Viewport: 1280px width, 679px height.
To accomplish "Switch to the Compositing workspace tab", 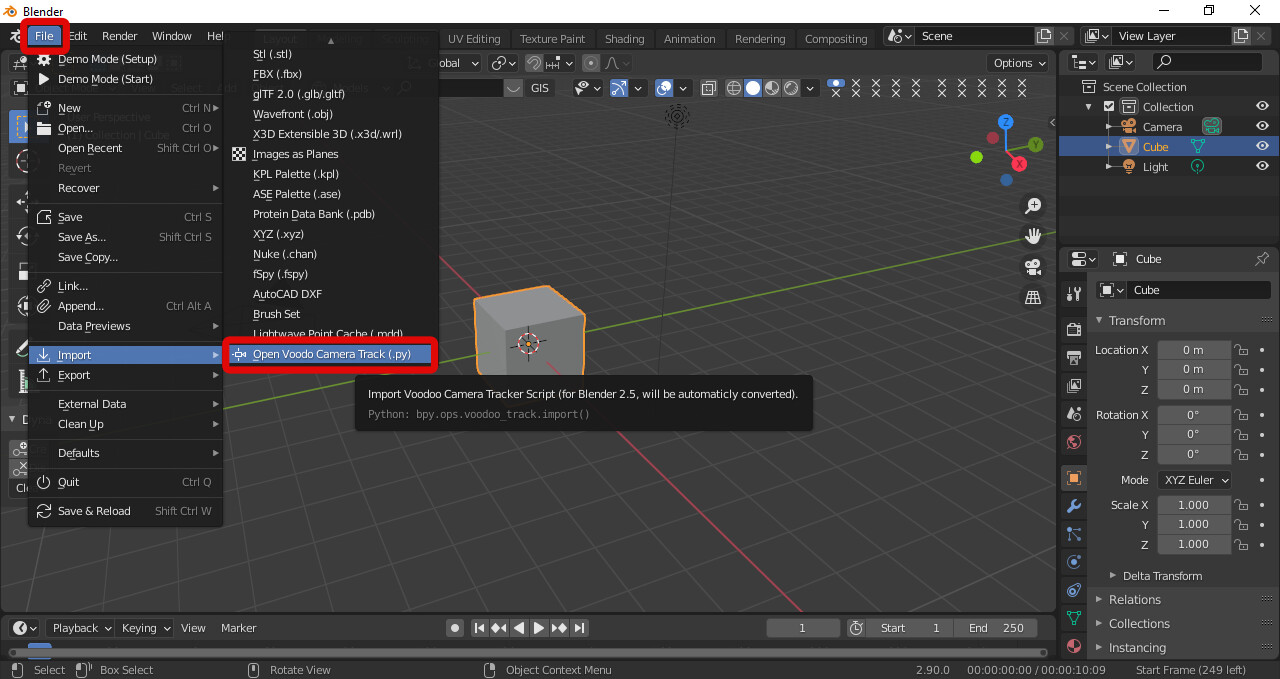I will tap(836, 39).
